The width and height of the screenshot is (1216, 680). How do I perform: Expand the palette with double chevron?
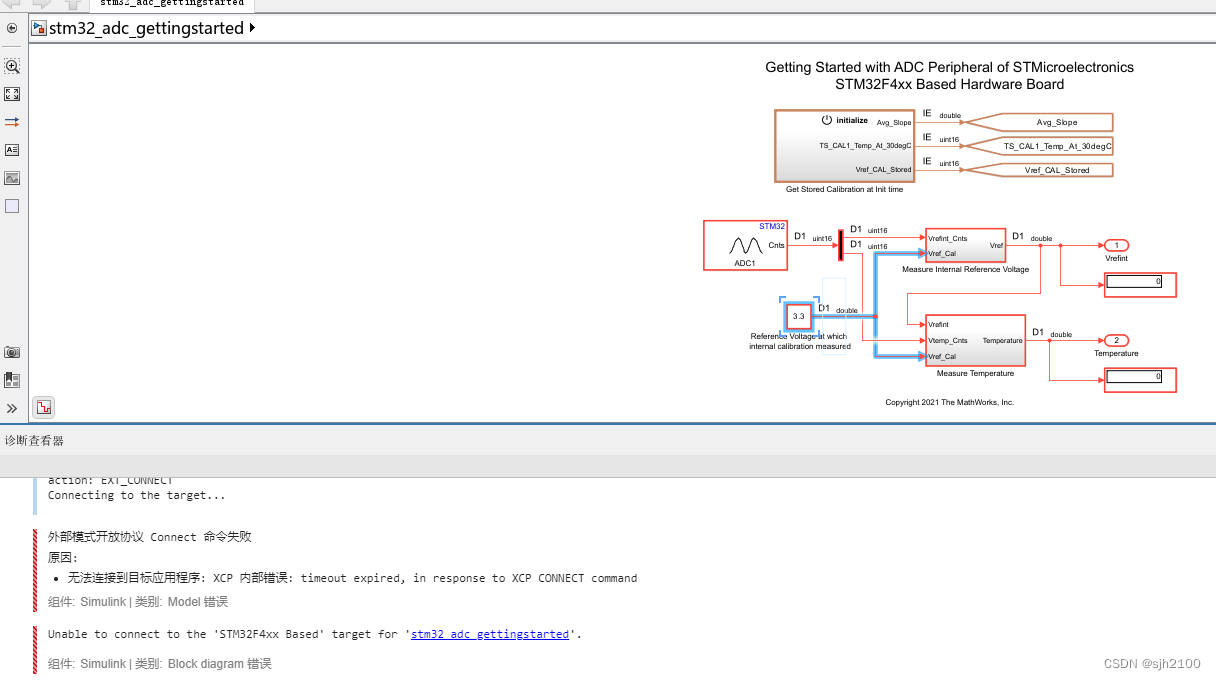point(12,408)
